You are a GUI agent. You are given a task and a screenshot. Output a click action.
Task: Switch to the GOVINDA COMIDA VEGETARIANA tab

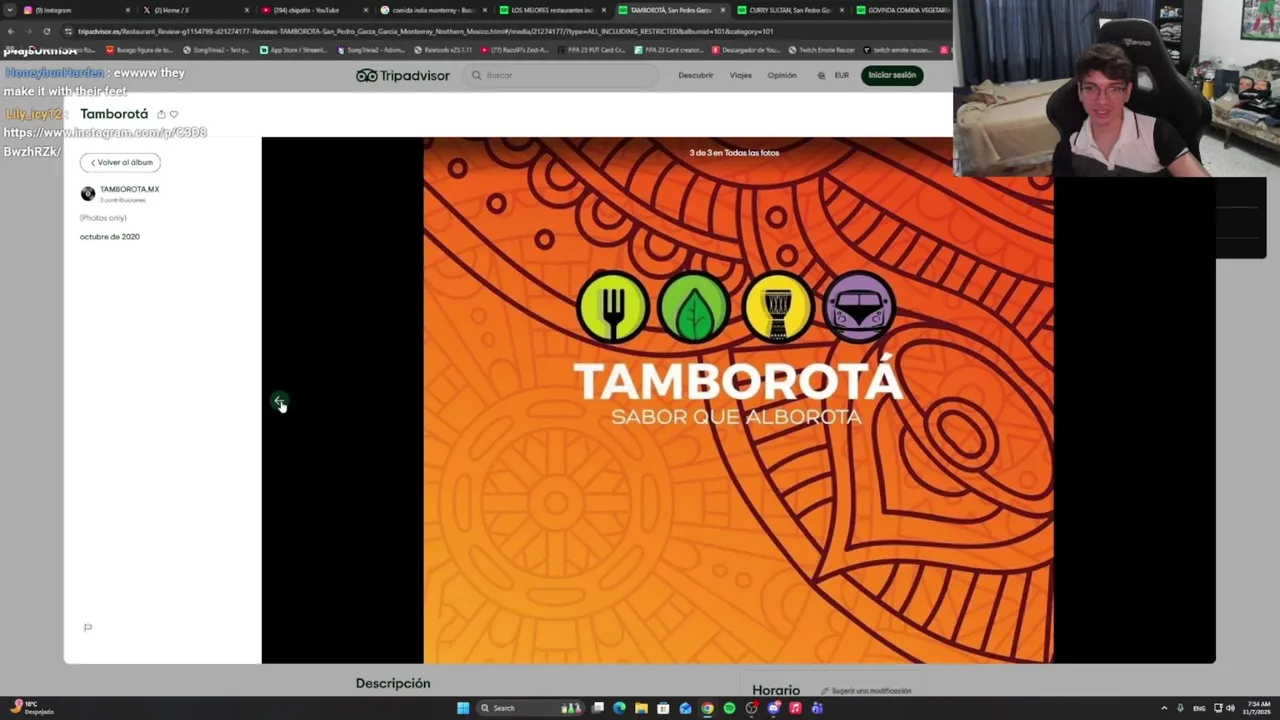click(905, 10)
